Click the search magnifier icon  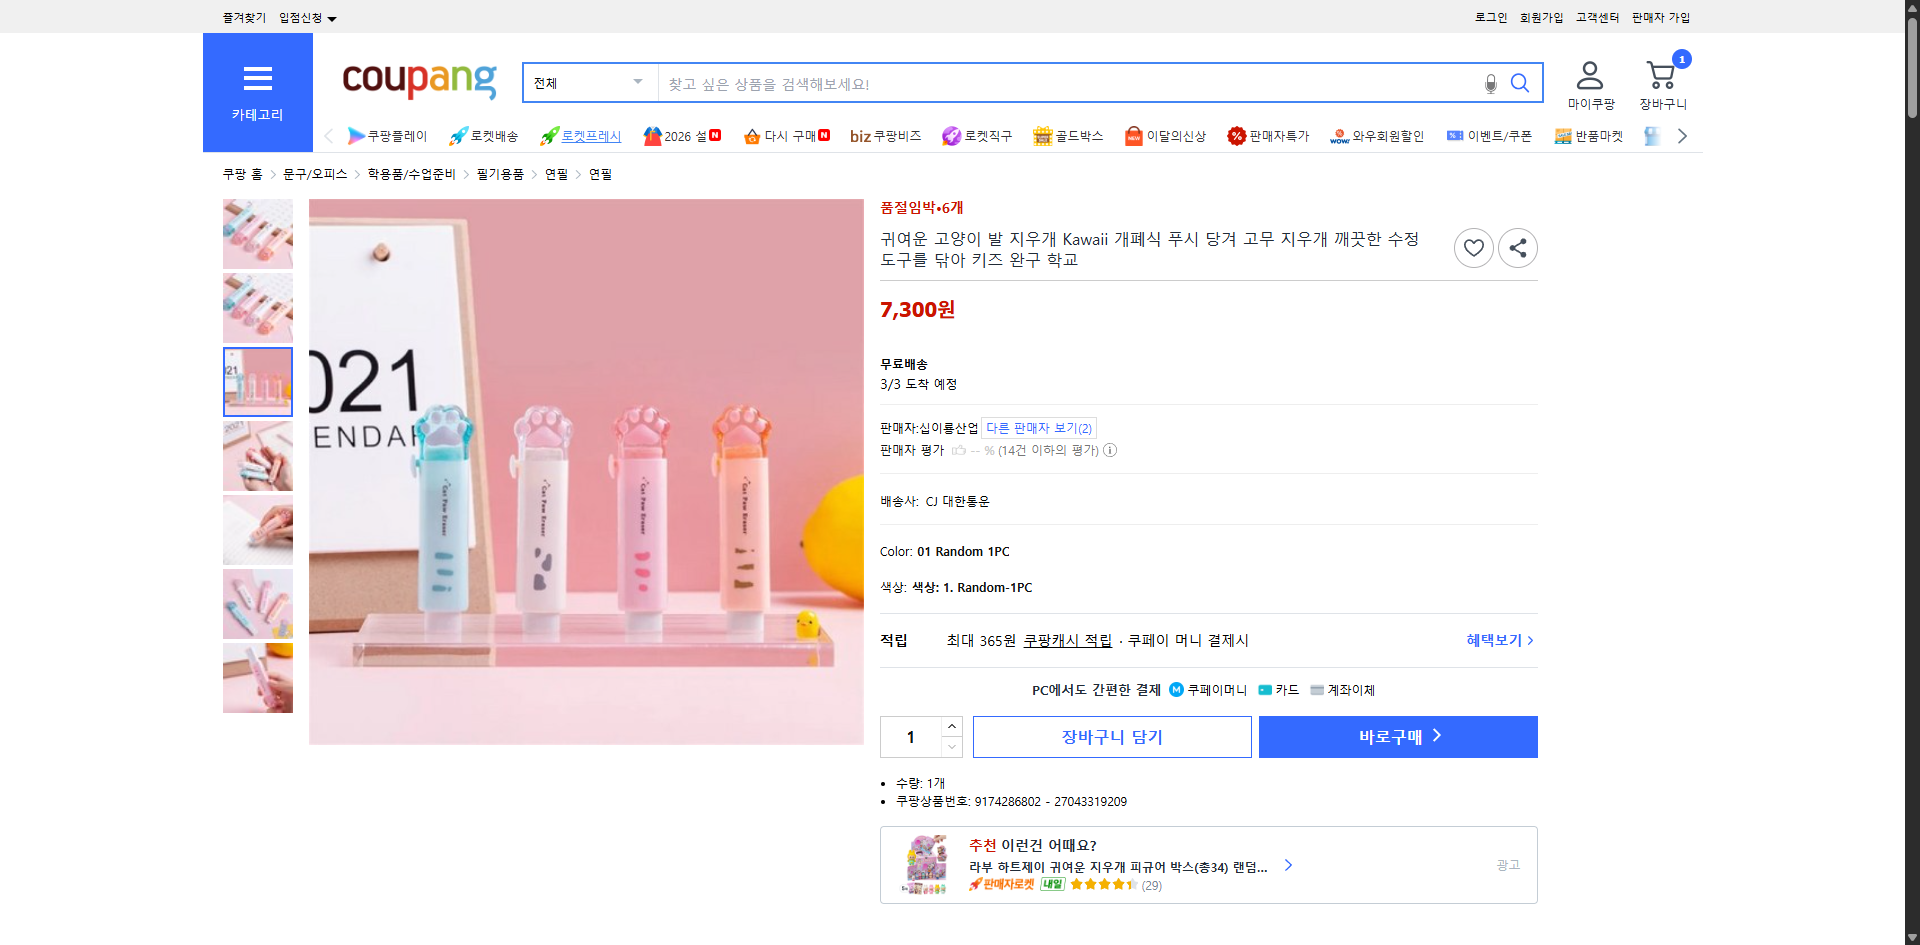click(x=1520, y=84)
